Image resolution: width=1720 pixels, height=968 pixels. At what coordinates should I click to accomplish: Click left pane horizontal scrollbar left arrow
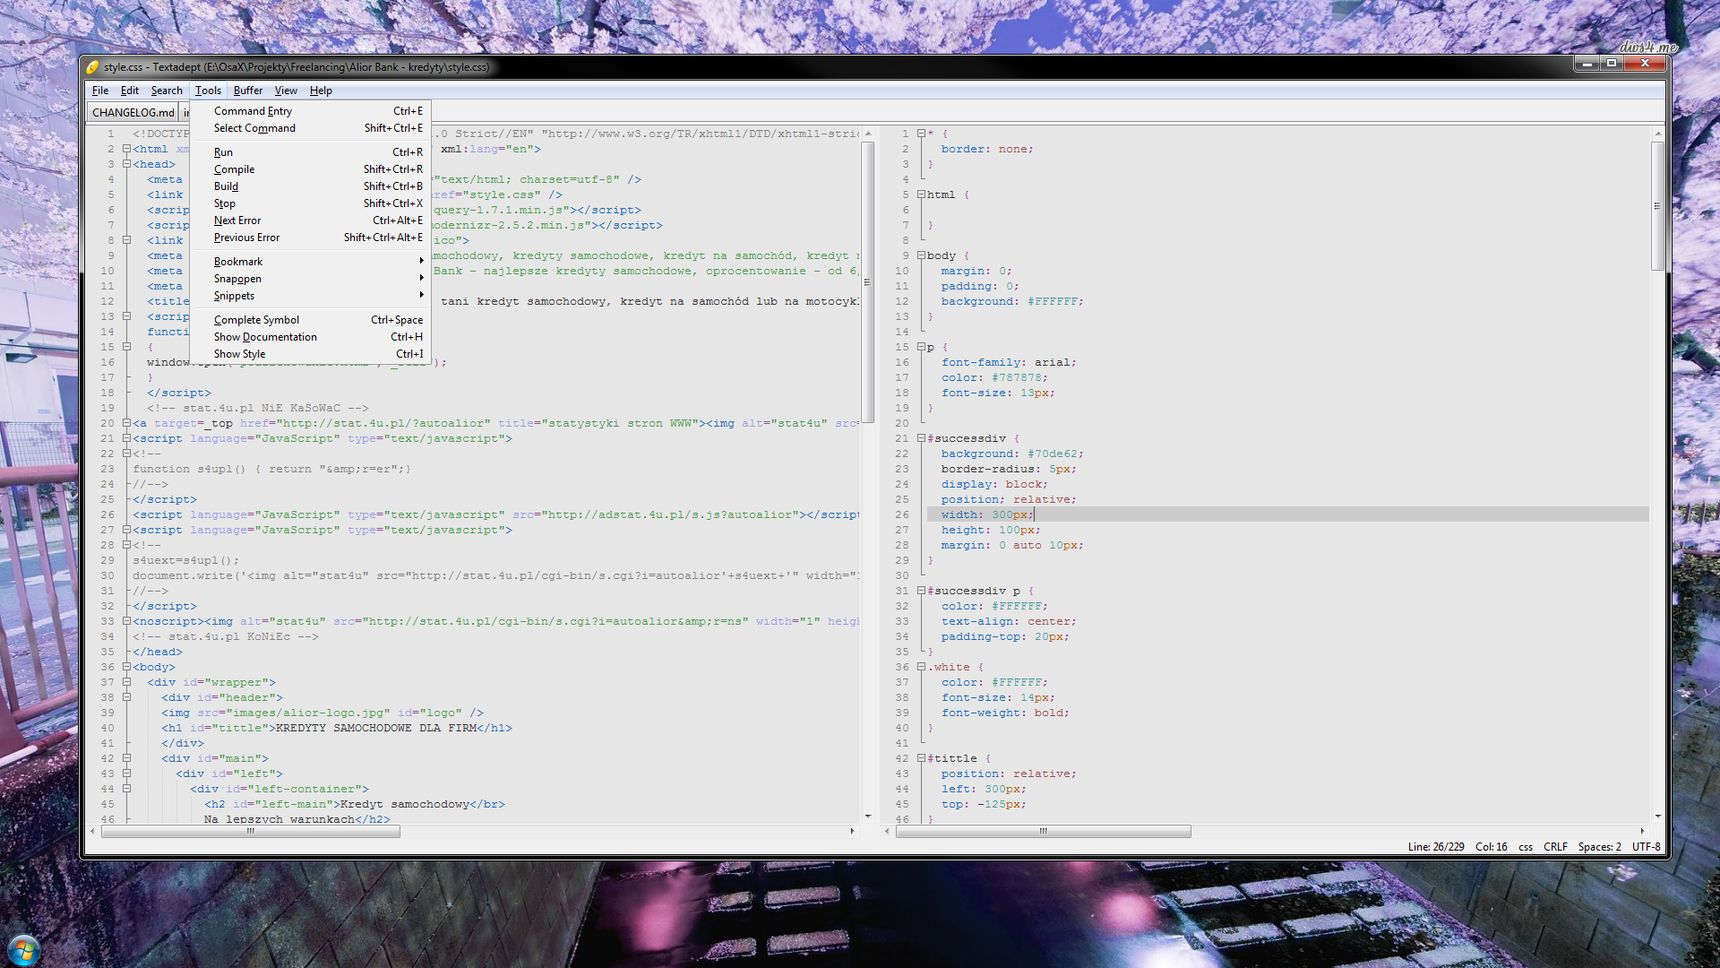click(93, 831)
